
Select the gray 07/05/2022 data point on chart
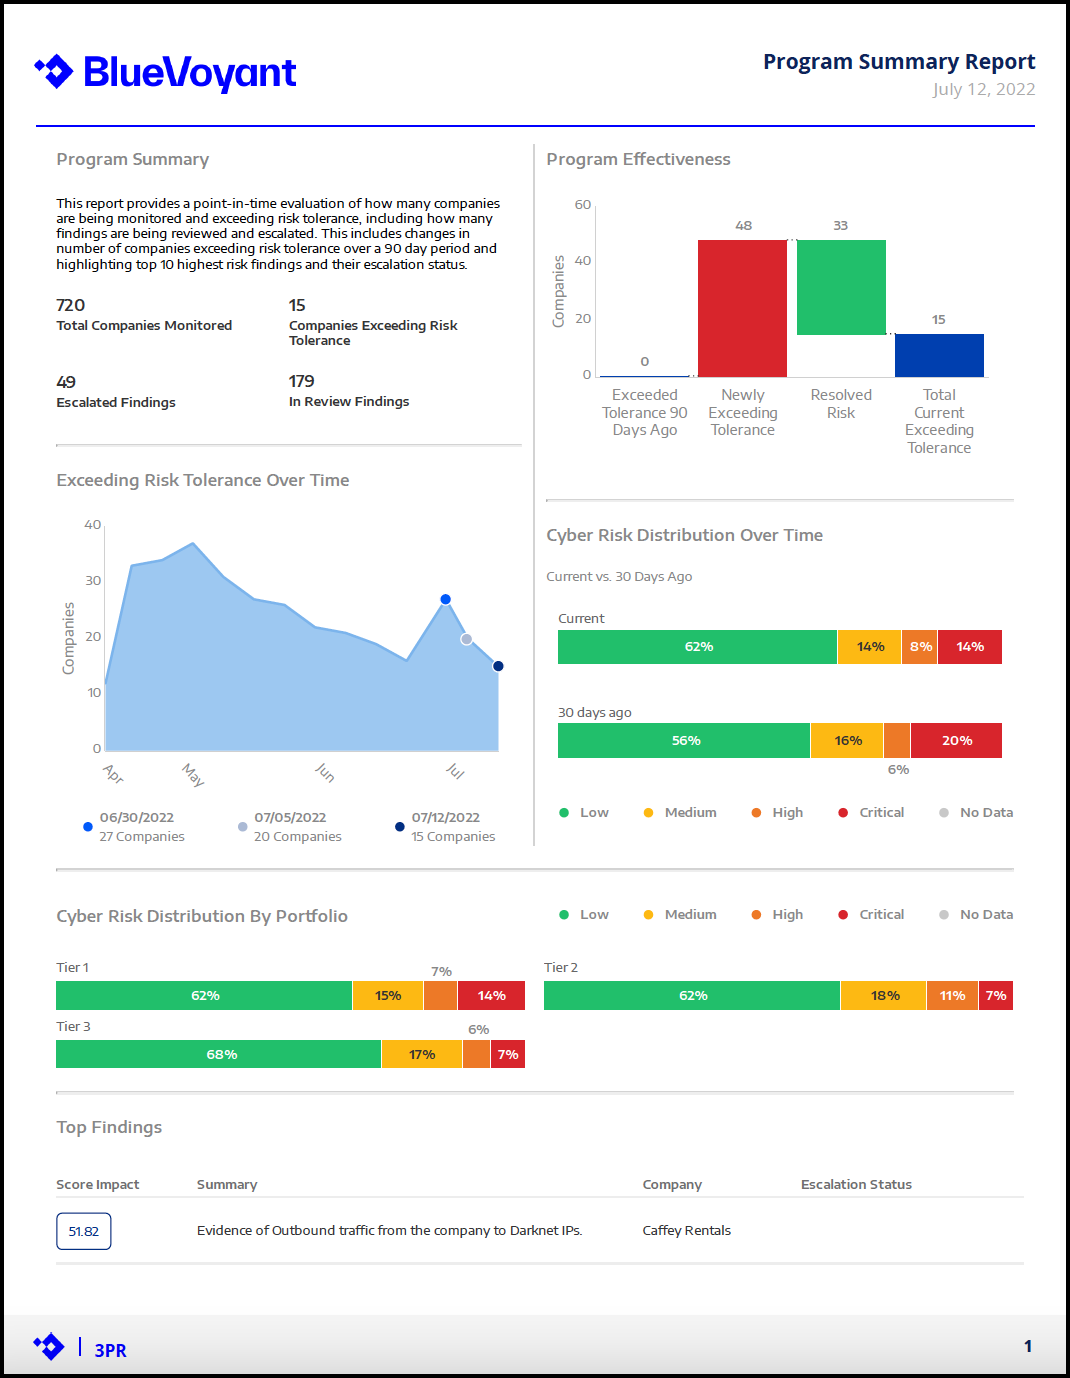pos(466,639)
